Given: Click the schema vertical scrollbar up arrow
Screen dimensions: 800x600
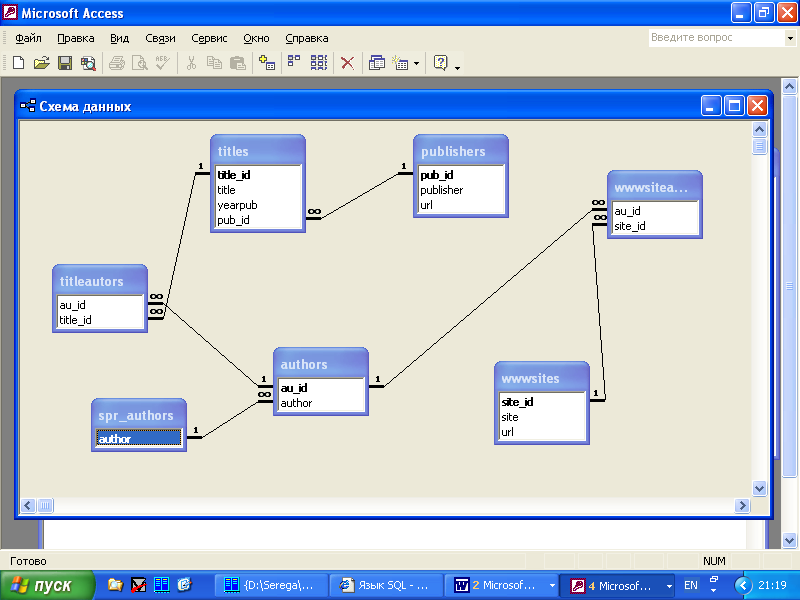Looking at the screenshot, I should 759,130.
